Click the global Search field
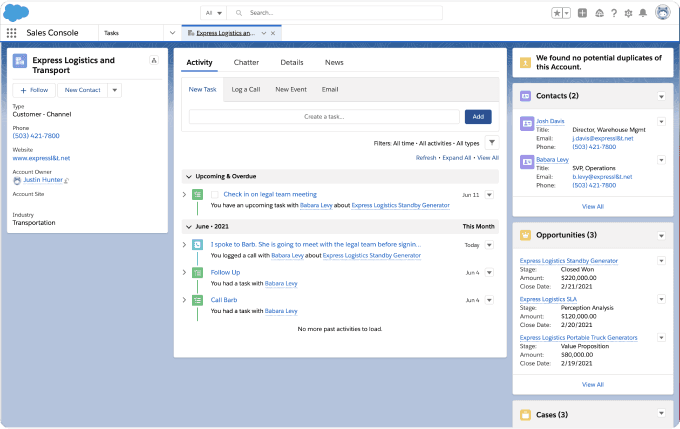This screenshot has width=680, height=429. click(334, 13)
